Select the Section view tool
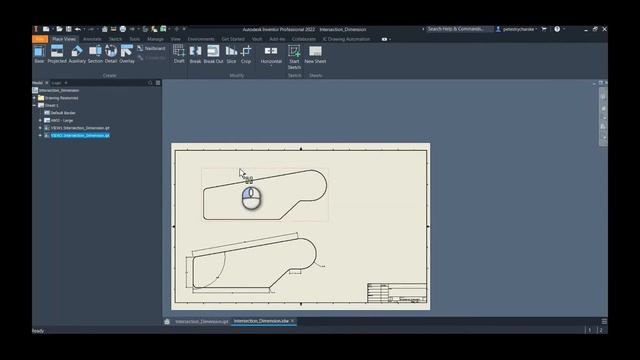The image size is (640, 360). pyautogui.click(x=95, y=54)
